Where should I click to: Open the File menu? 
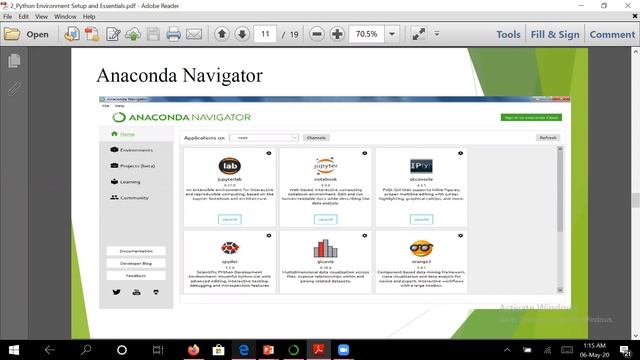(8, 17)
